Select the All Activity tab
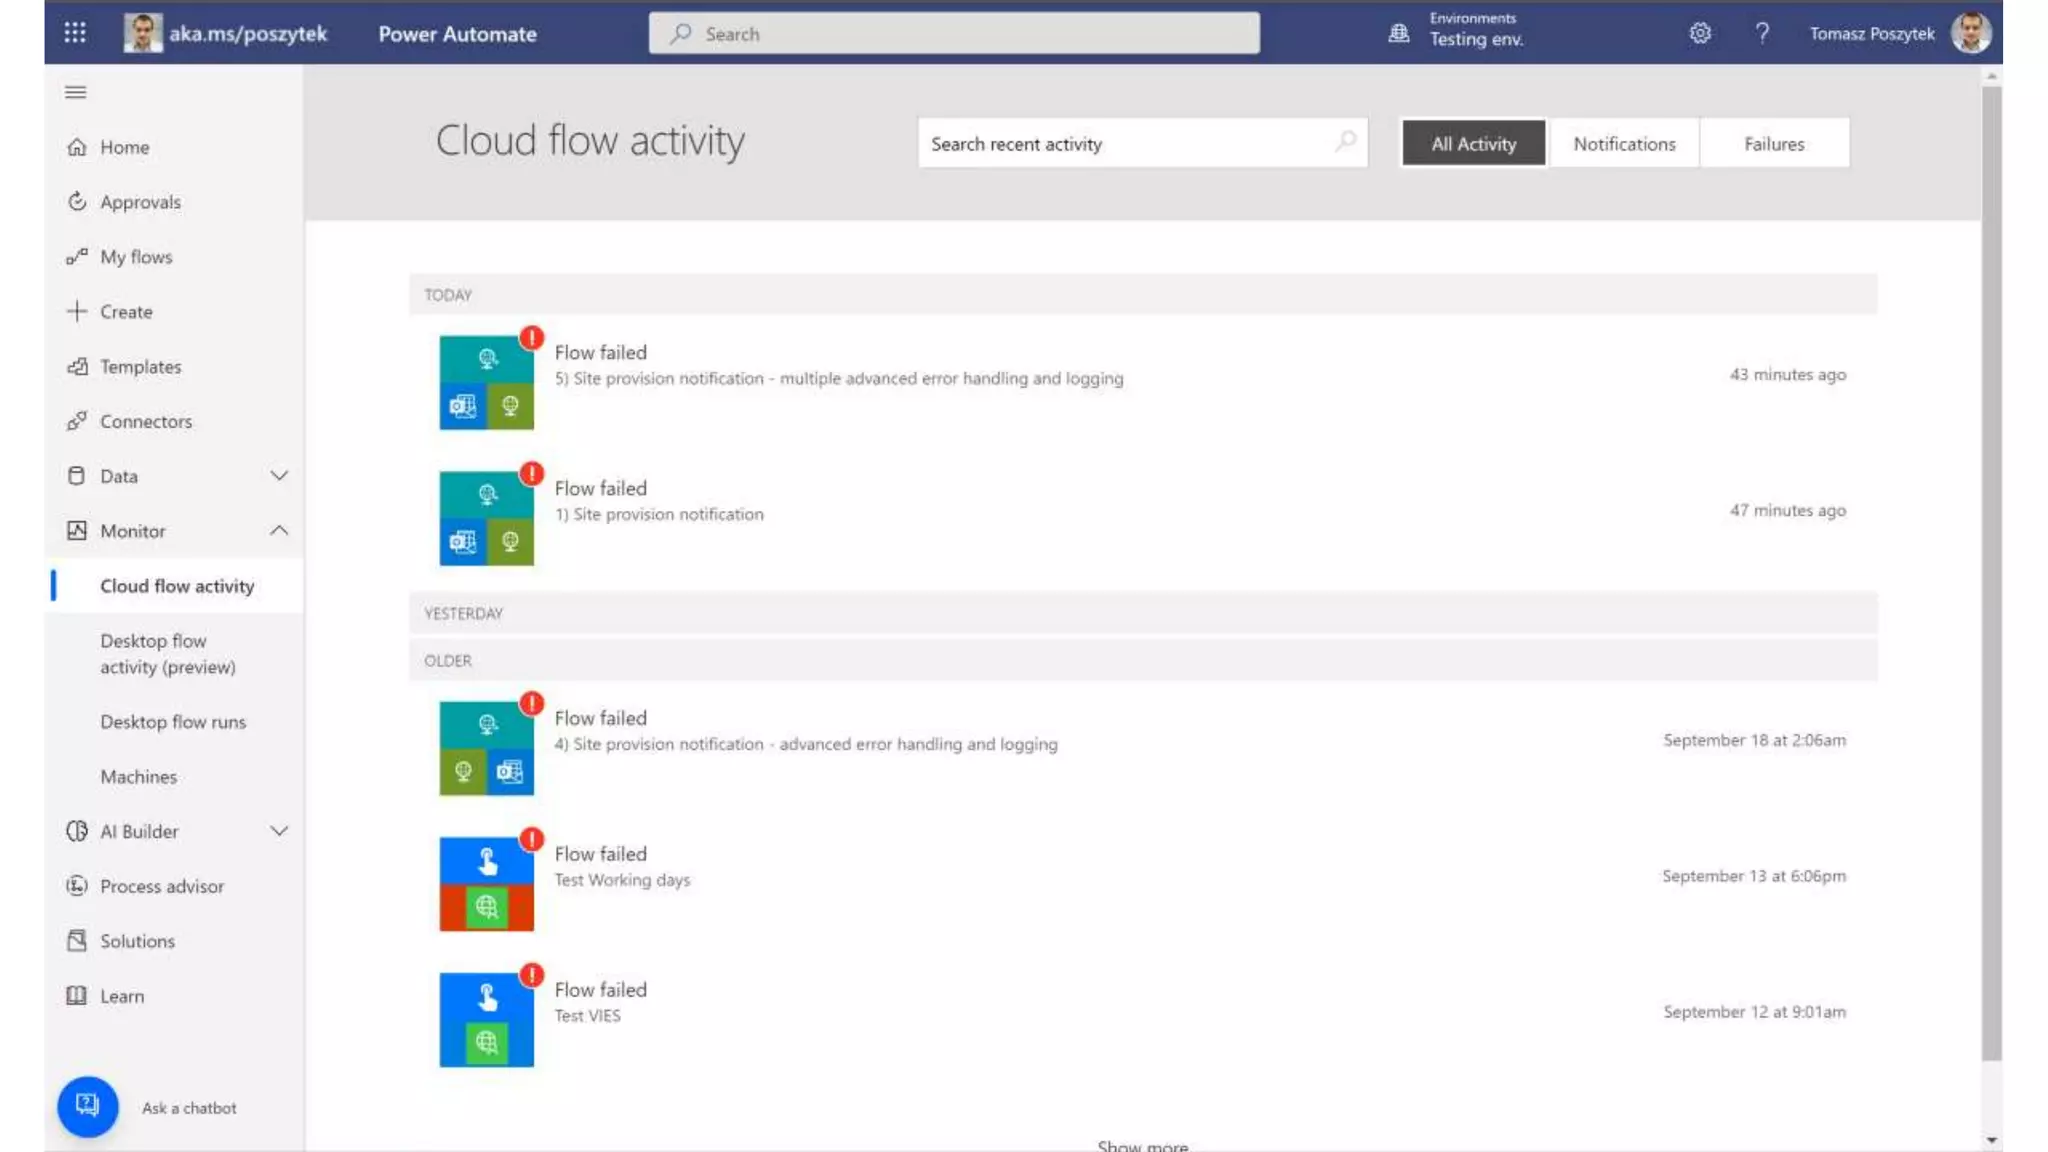 coord(1473,143)
